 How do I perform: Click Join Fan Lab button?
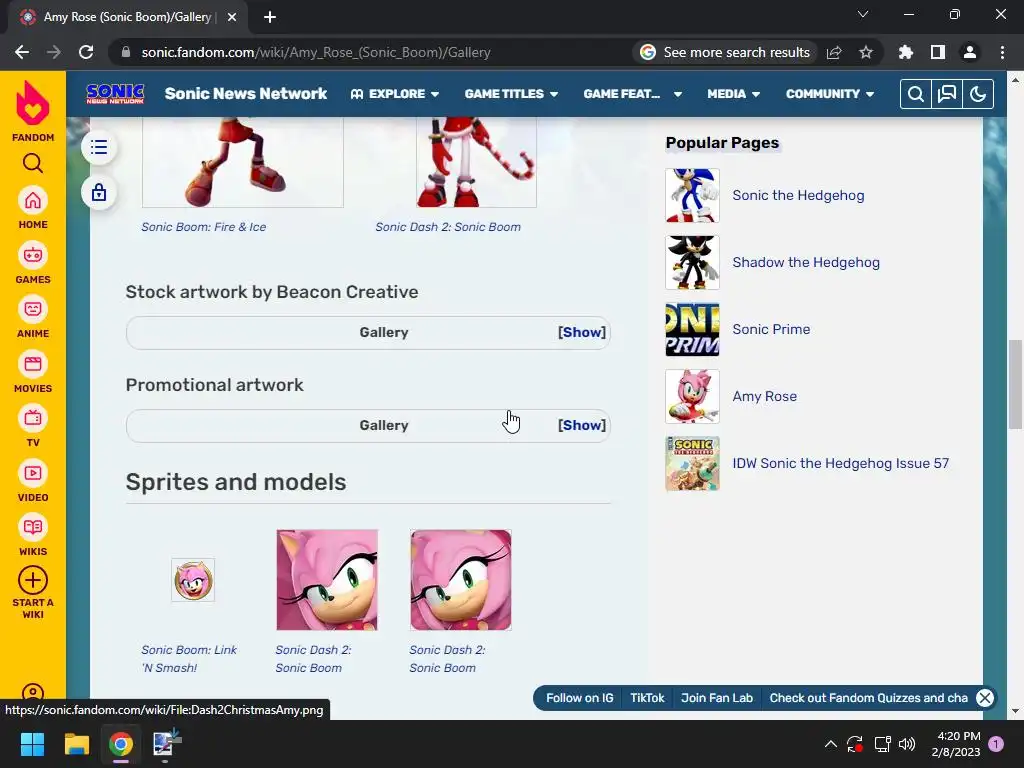click(x=716, y=697)
